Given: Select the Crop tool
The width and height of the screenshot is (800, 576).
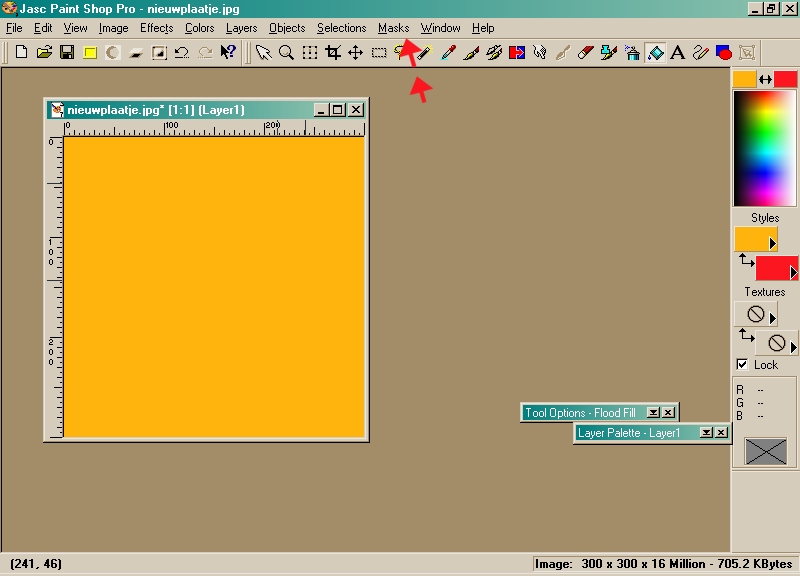Looking at the screenshot, I should [333, 53].
